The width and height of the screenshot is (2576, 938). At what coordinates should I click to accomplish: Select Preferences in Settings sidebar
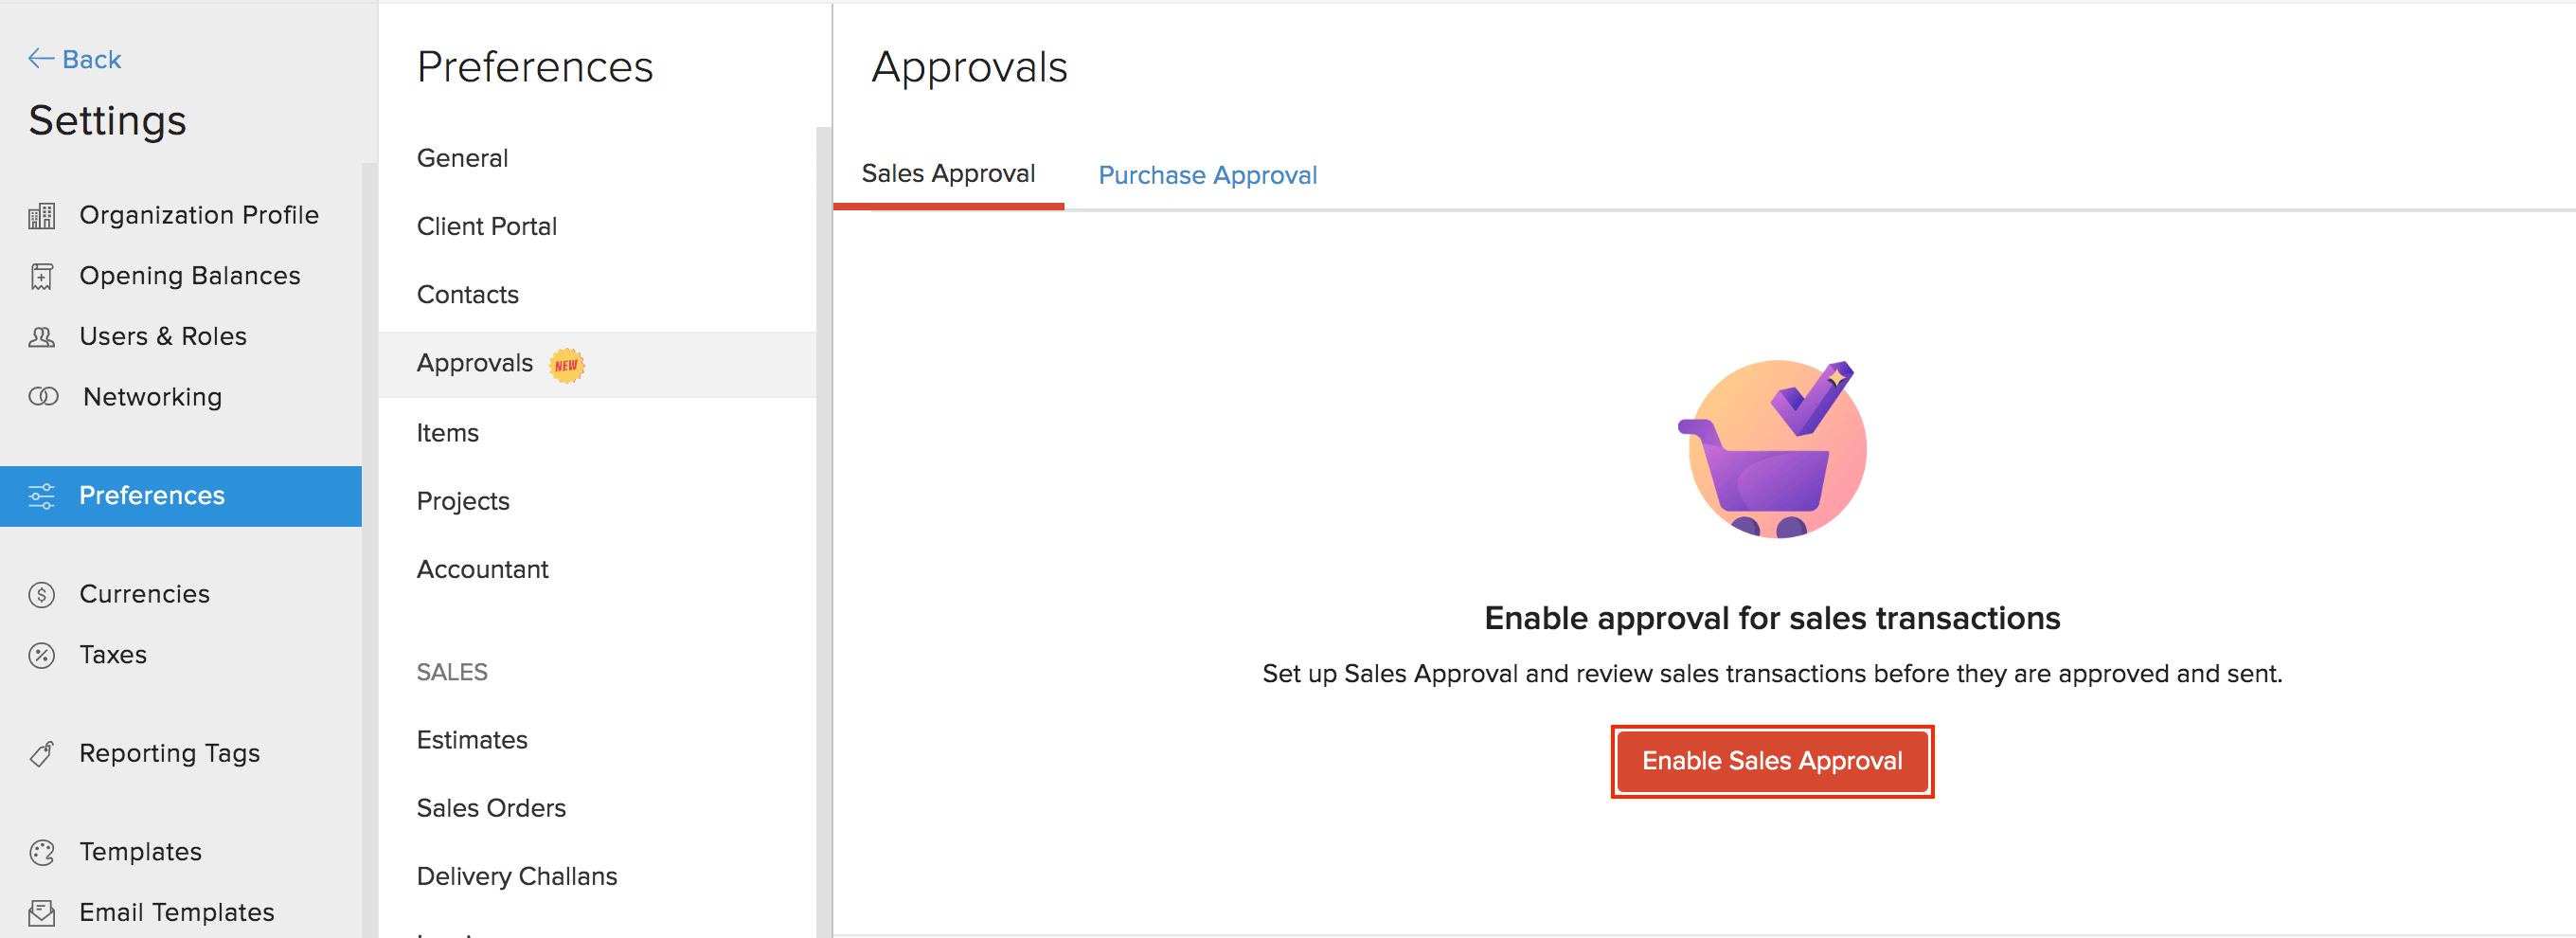[152, 496]
